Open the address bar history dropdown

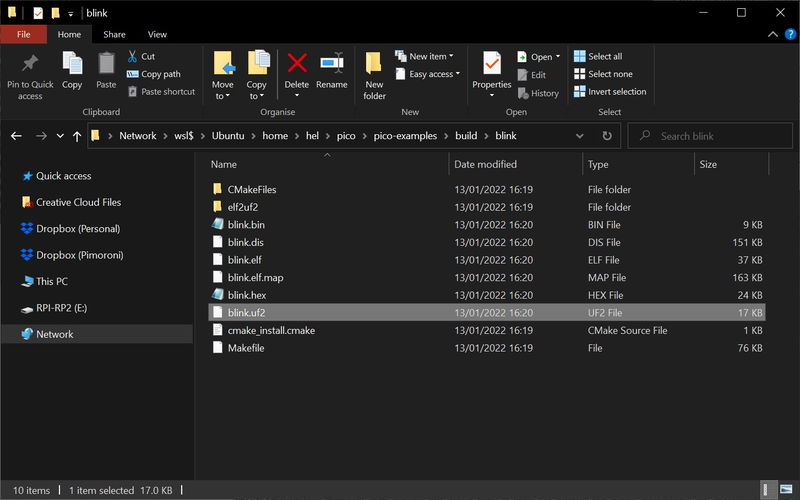(580, 136)
